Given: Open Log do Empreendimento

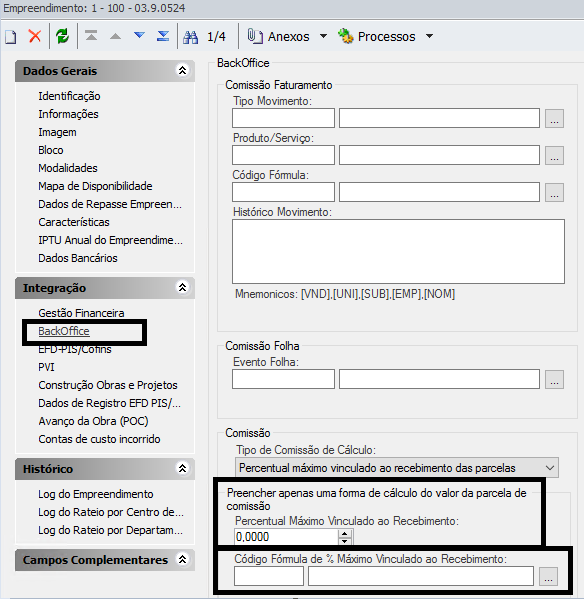Looking at the screenshot, I should click(x=96, y=494).
